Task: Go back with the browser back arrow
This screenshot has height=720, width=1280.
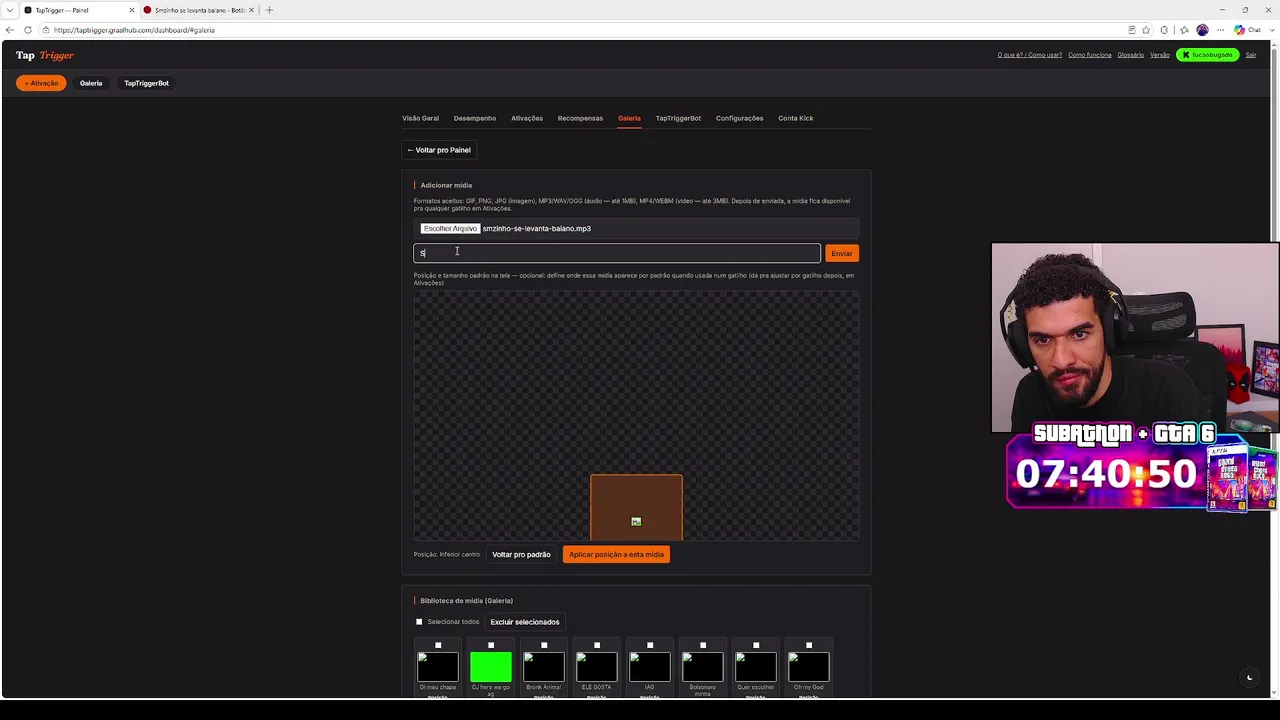Action: 10,30
